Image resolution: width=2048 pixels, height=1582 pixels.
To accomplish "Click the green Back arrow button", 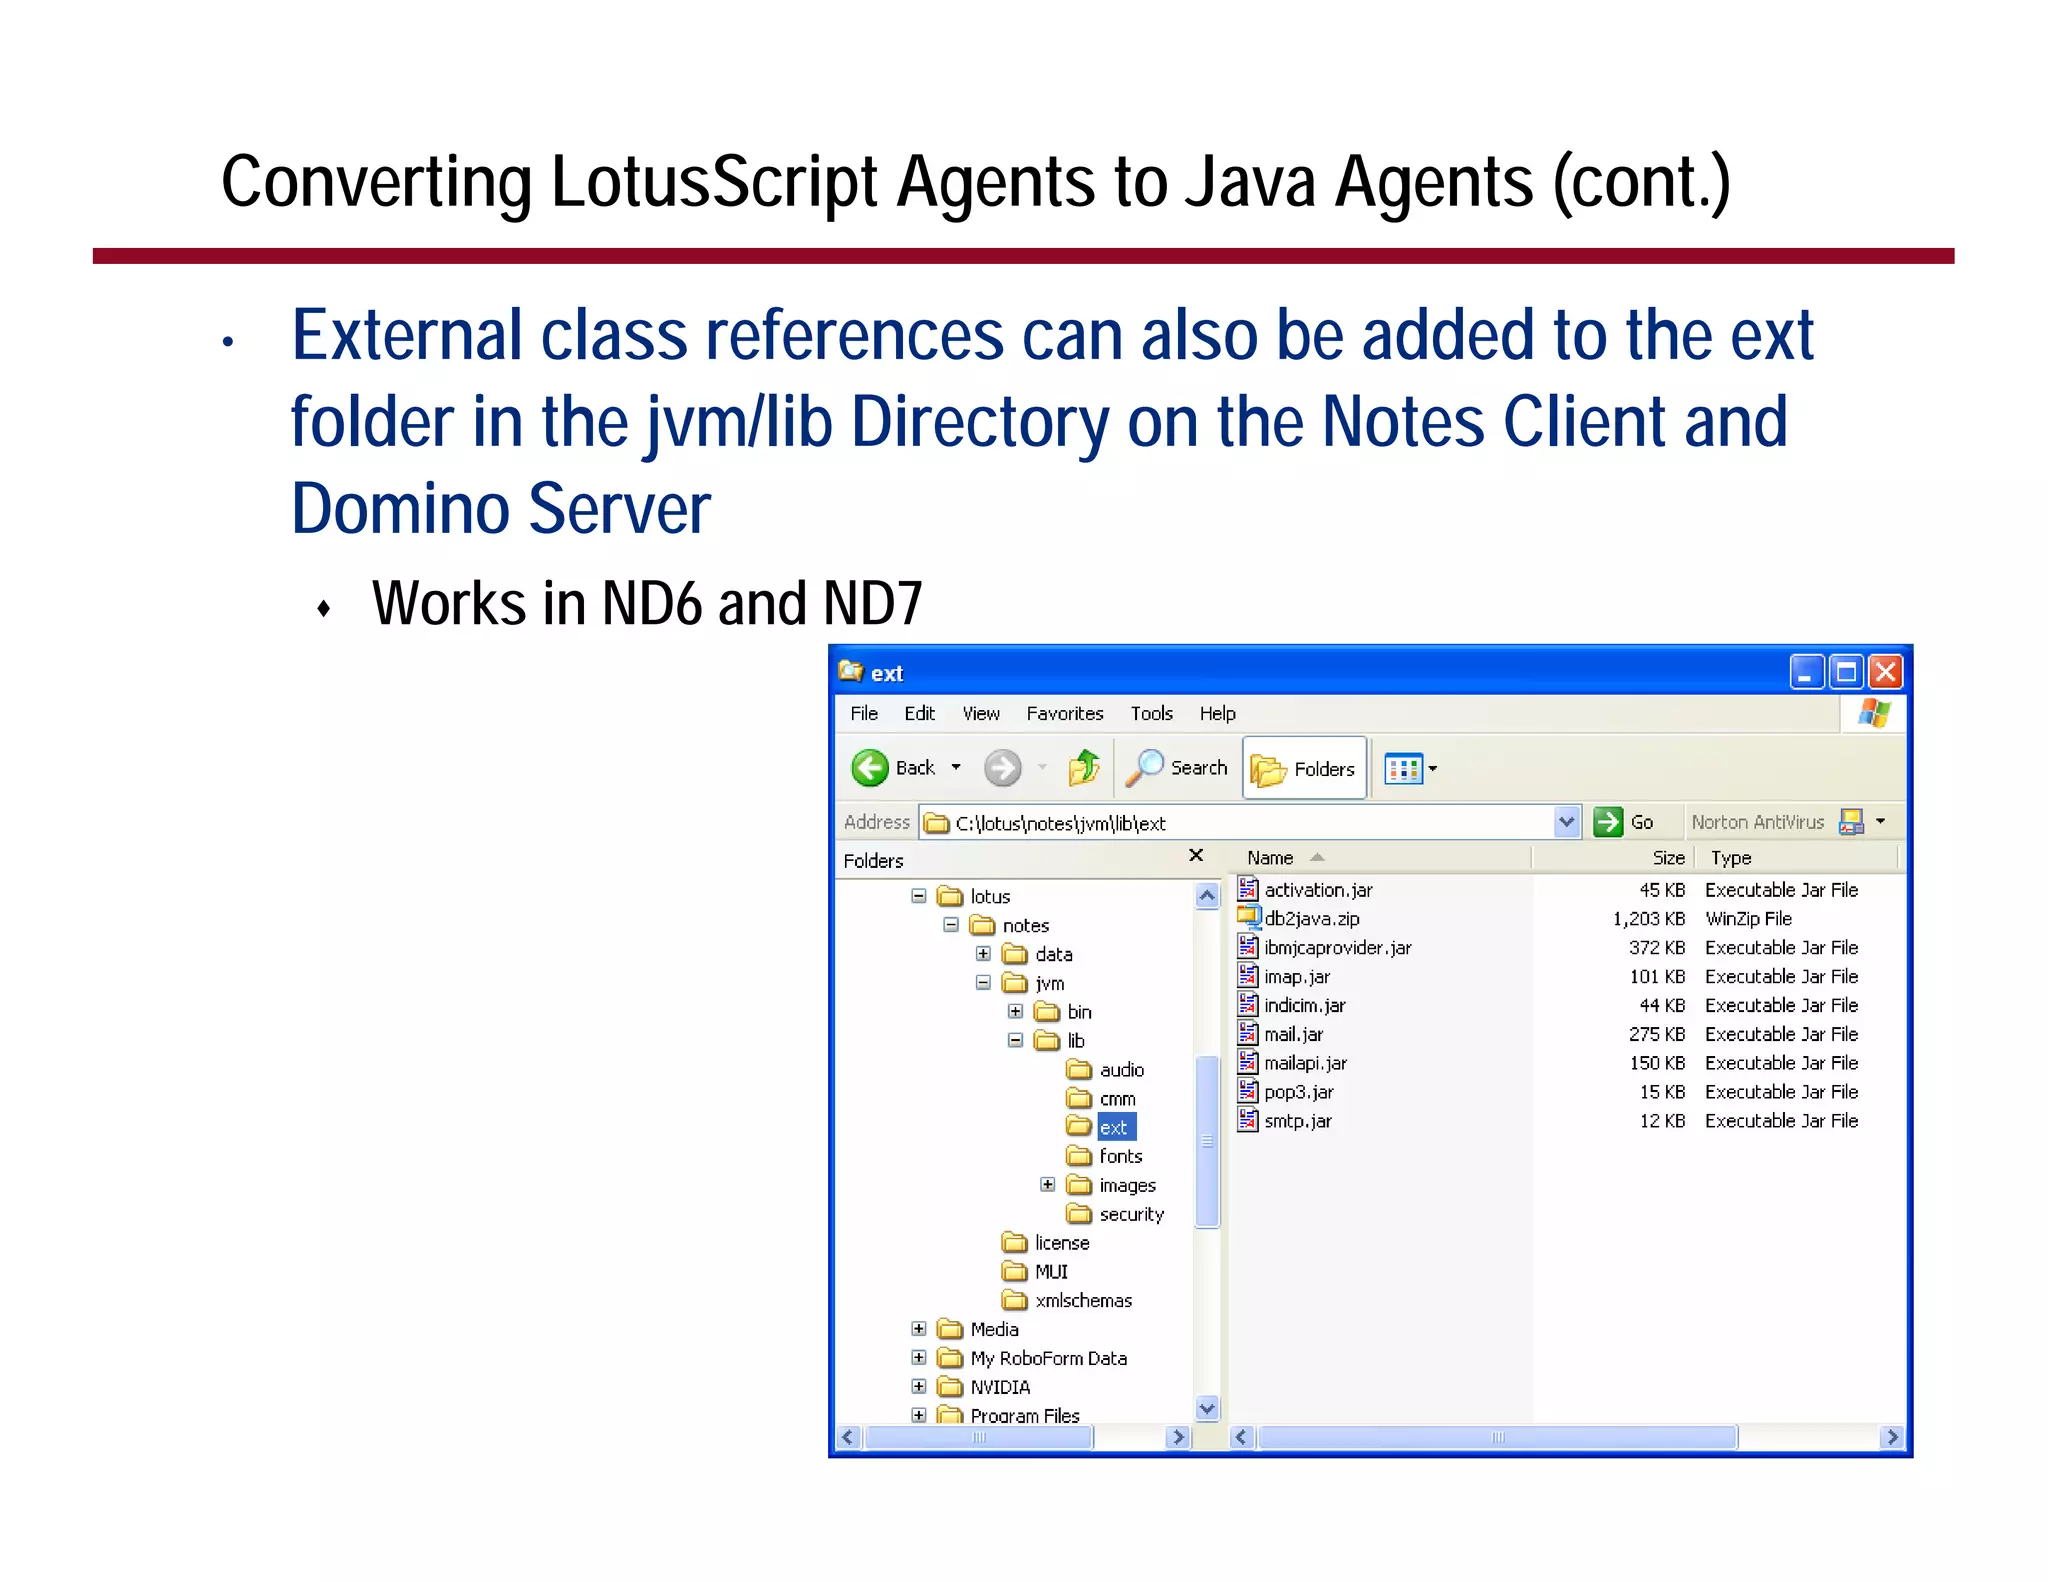I will click(x=870, y=768).
